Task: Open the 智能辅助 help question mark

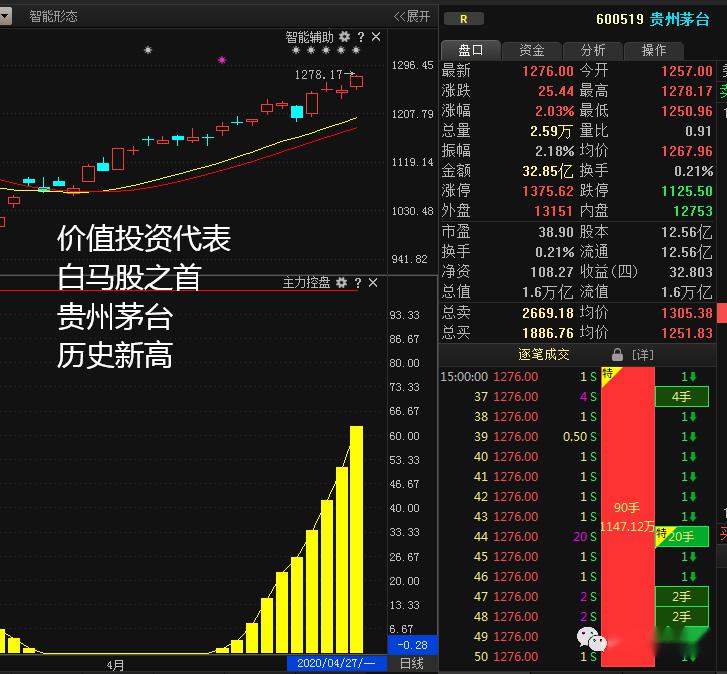Action: point(361,37)
